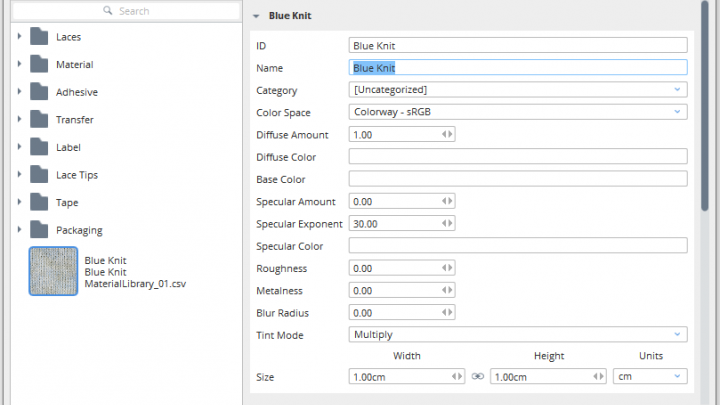Open the size Units dropdown
Image resolution: width=720 pixels, height=405 pixels.
[x=648, y=377]
